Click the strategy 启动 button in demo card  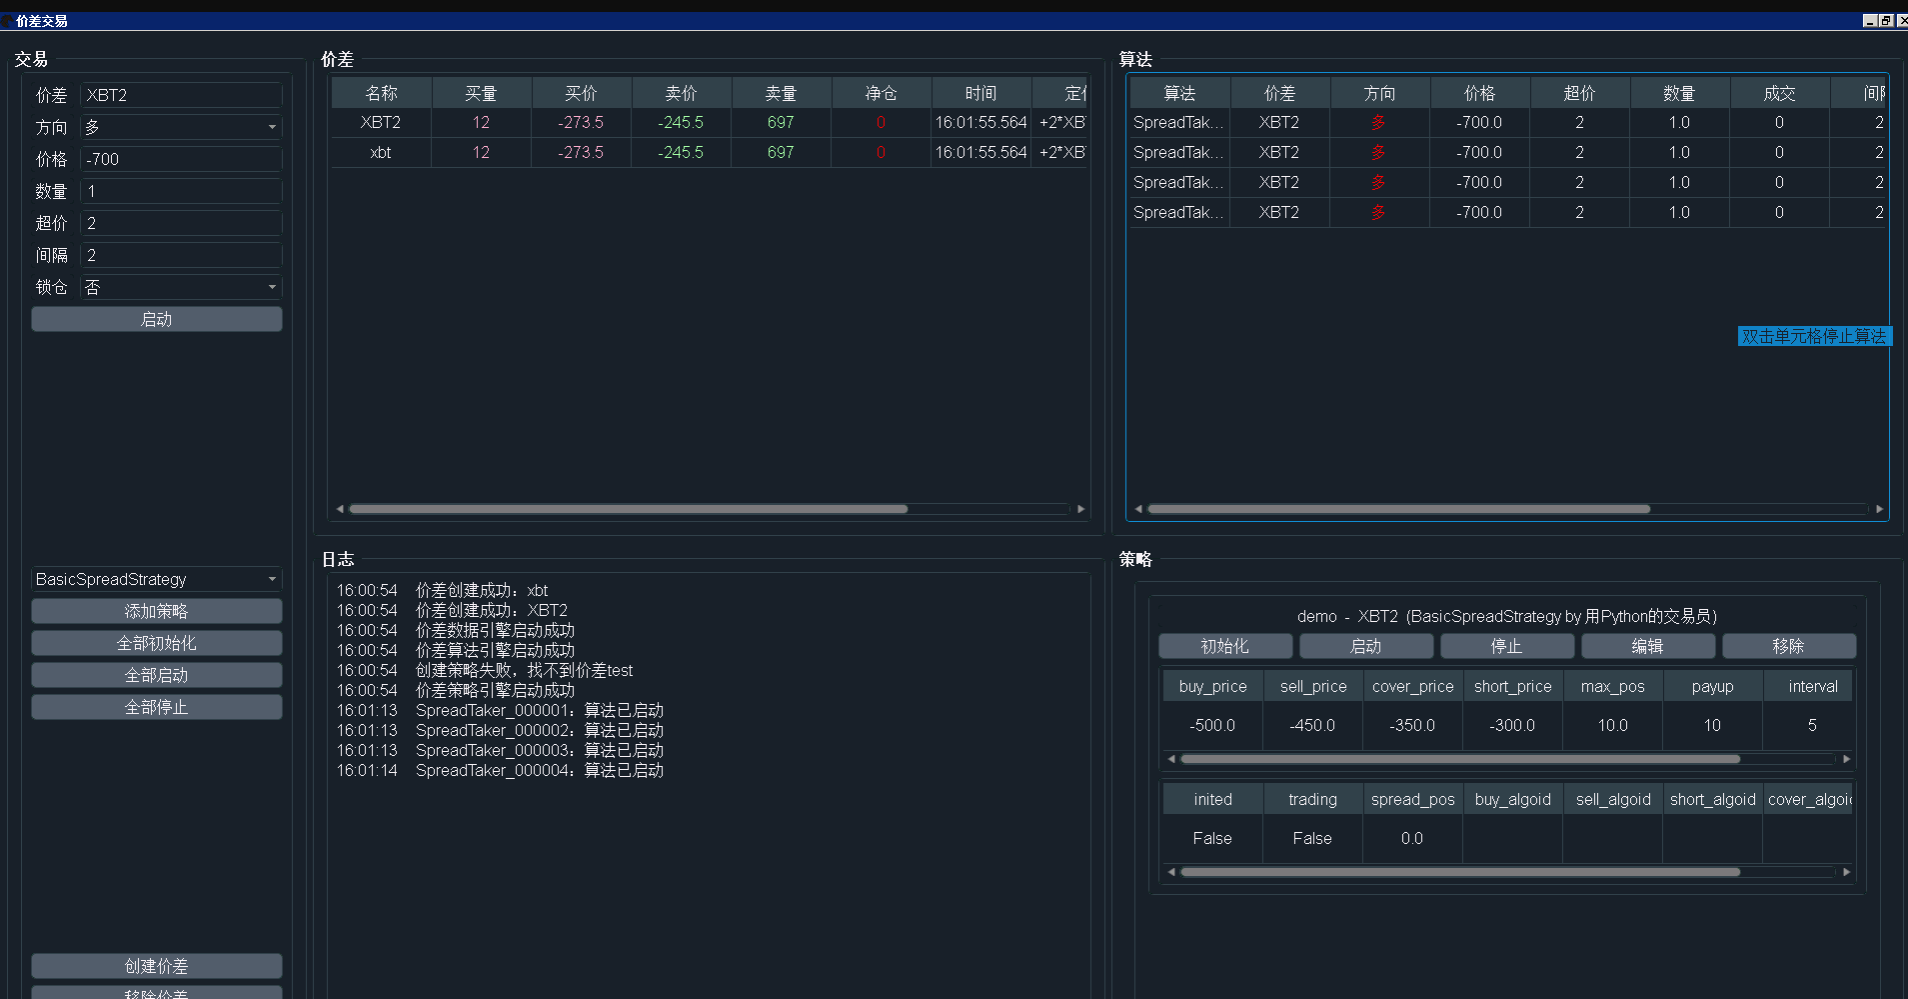(1366, 646)
